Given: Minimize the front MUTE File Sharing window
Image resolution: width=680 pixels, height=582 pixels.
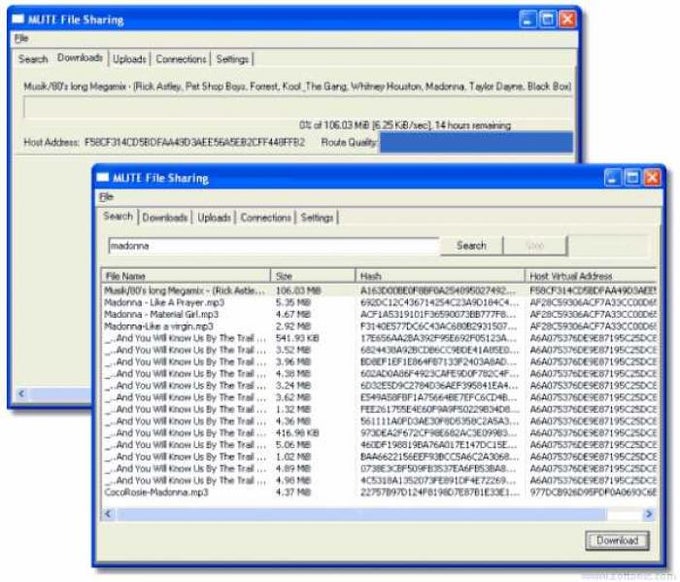Looking at the screenshot, I should tap(613, 177).
